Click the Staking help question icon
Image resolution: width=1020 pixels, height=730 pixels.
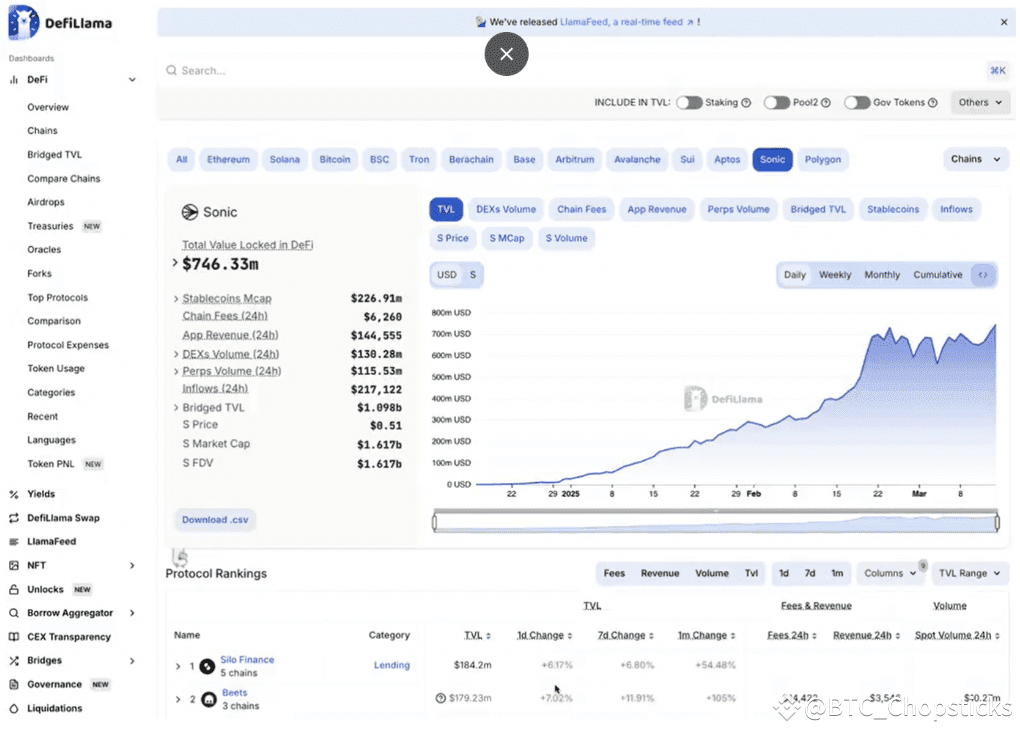pos(746,103)
